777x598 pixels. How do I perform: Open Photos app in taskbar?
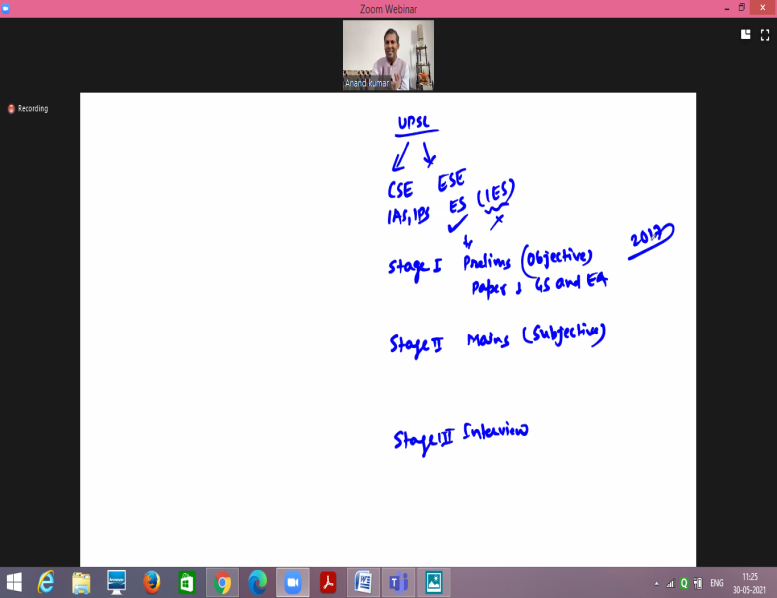[434, 582]
